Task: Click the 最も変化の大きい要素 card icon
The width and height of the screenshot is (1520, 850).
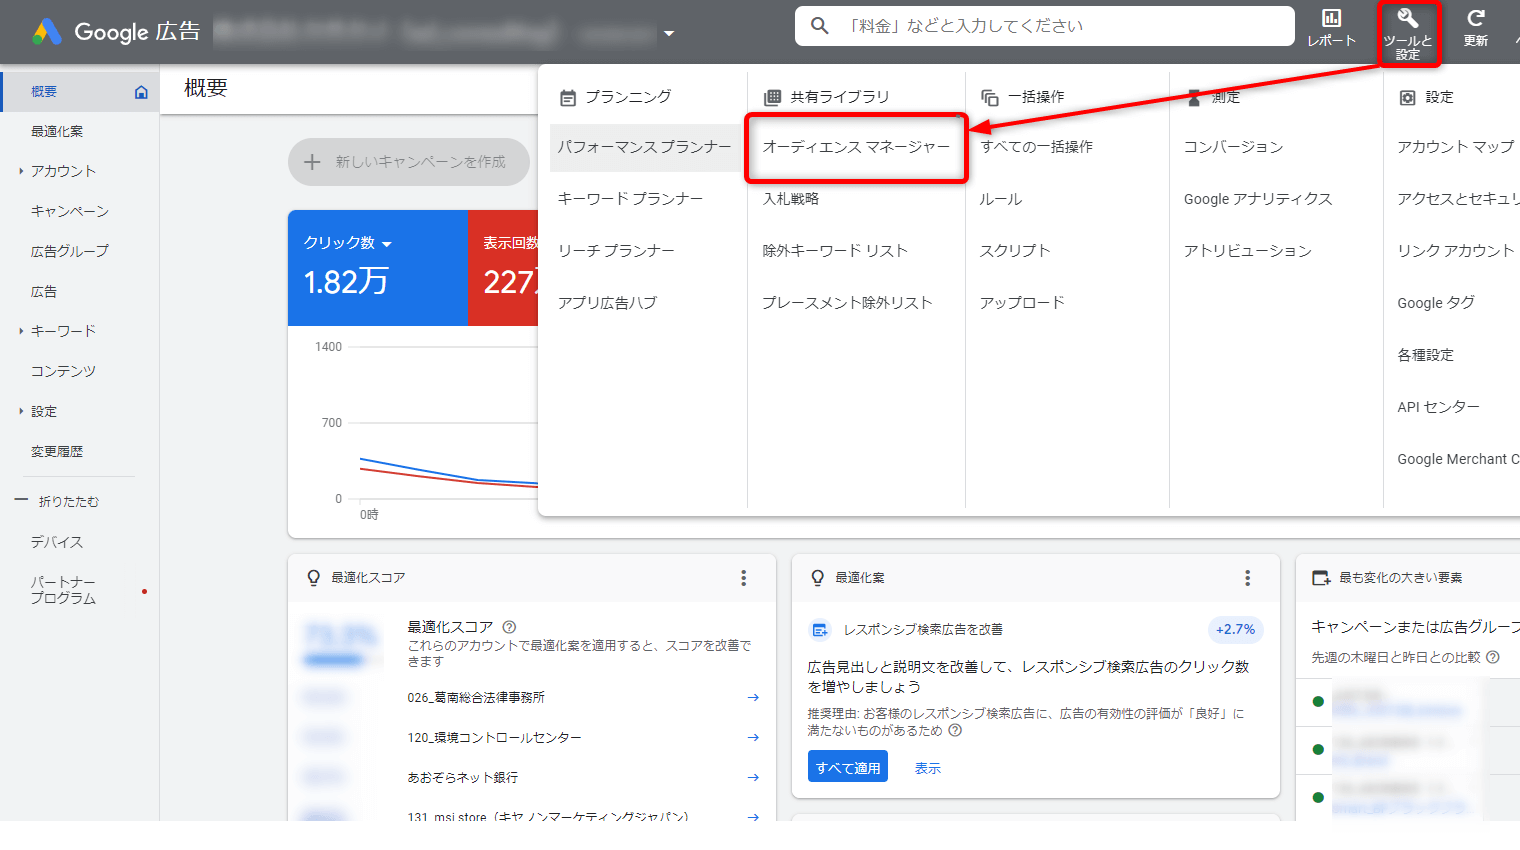Action: pyautogui.click(x=1321, y=578)
